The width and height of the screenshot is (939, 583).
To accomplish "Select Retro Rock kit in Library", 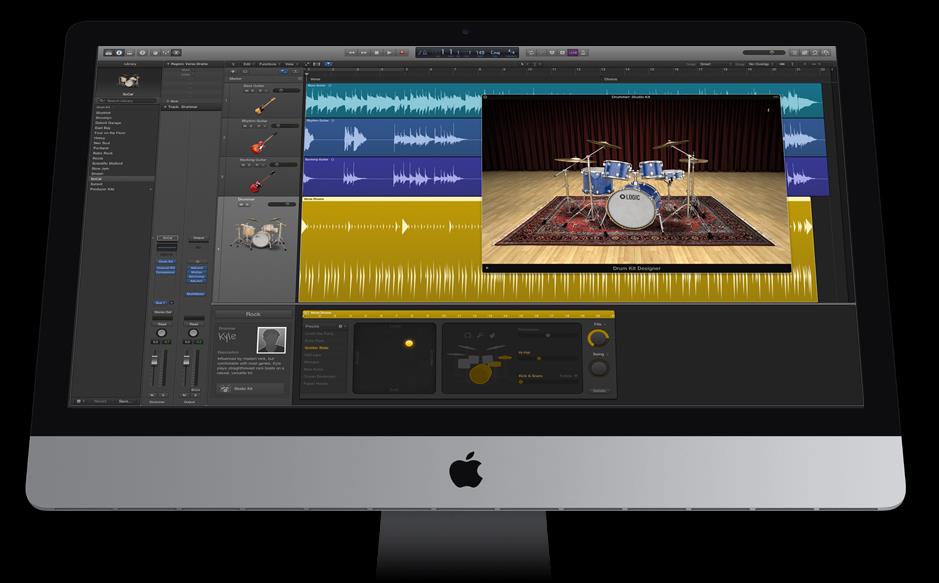I will [103, 153].
